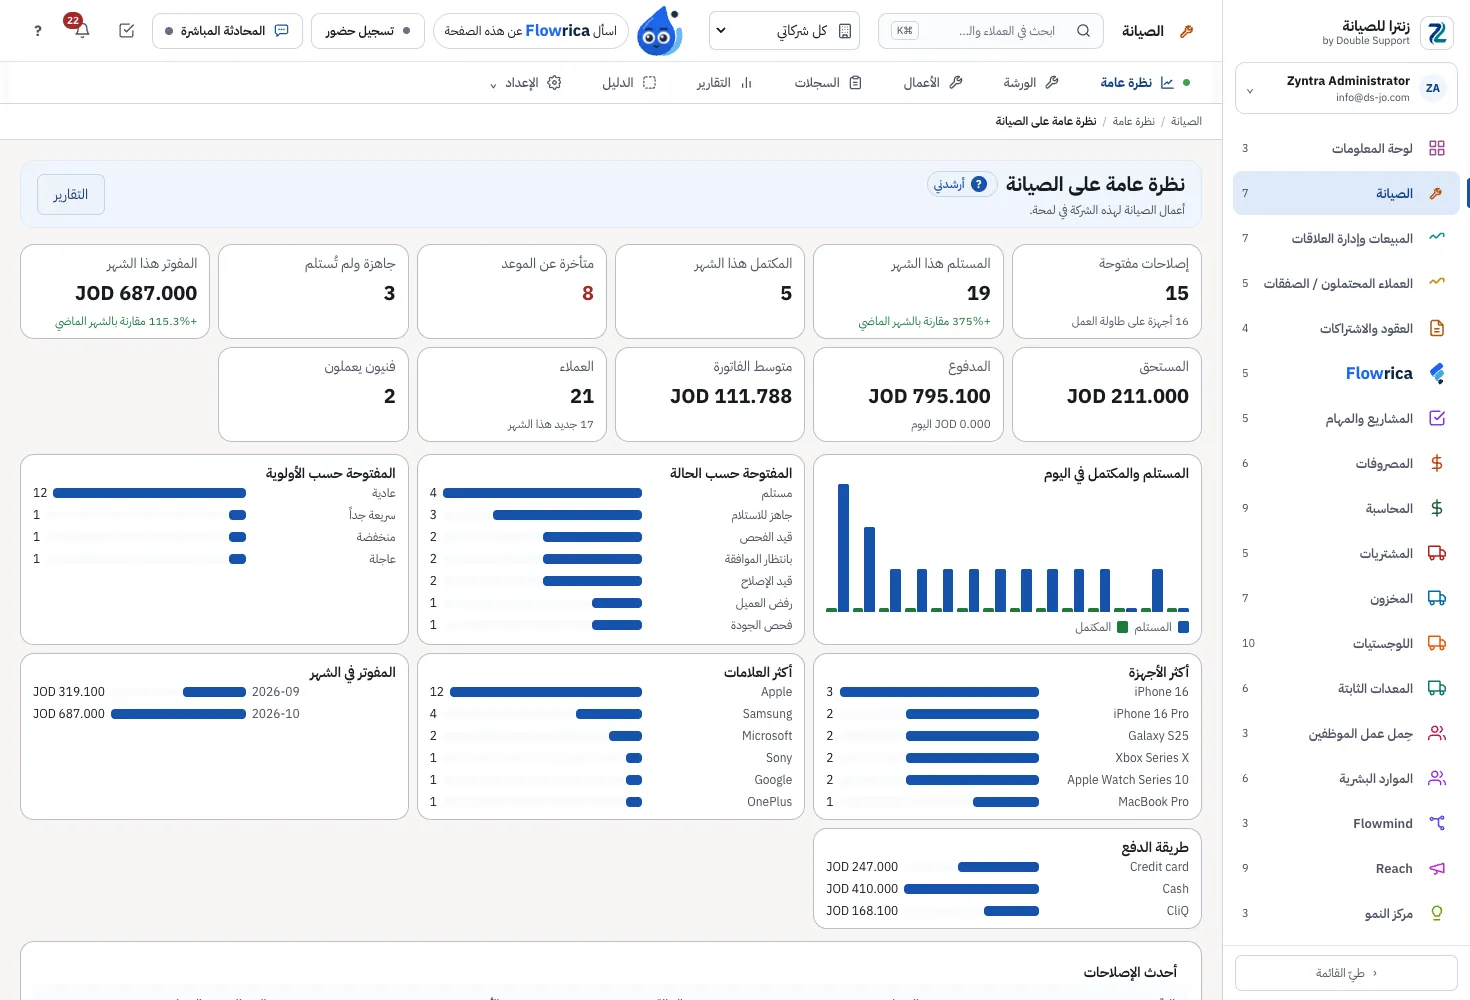Image resolution: width=1470 pixels, height=1000 pixels.
Task: Focus the search customers input field
Action: click(x=991, y=31)
